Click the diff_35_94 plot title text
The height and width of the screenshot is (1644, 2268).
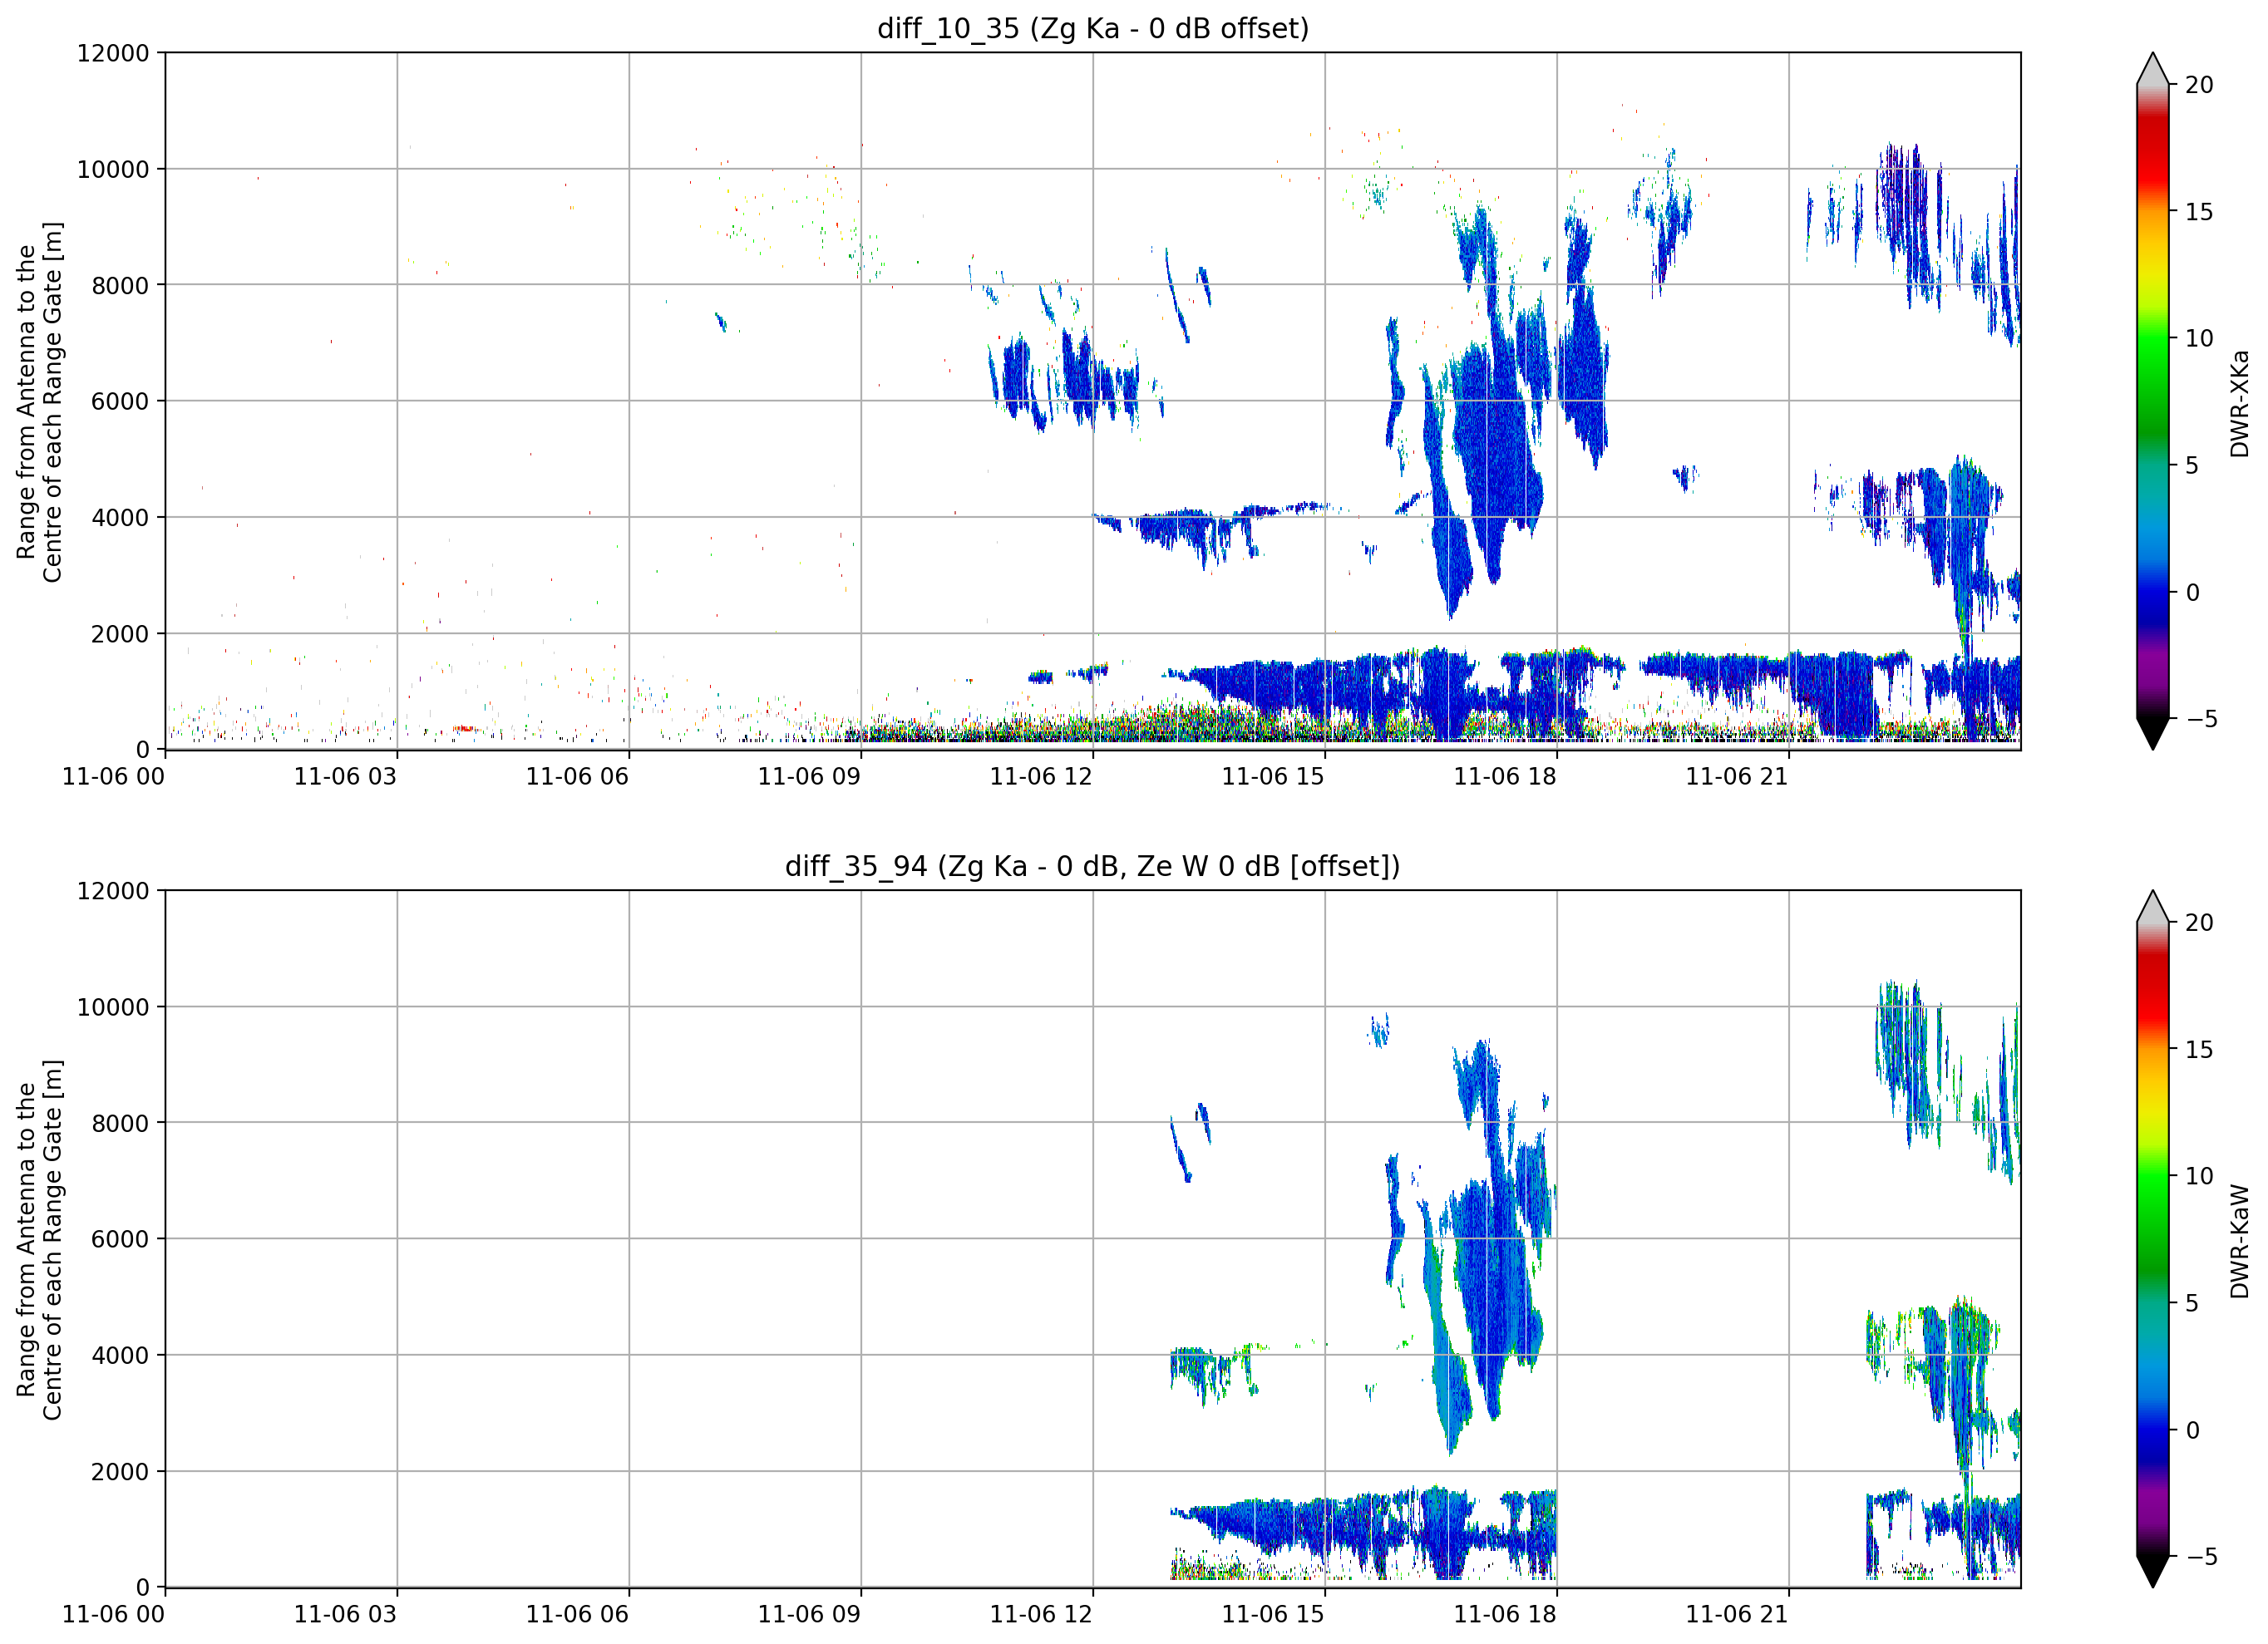[x=1093, y=866]
